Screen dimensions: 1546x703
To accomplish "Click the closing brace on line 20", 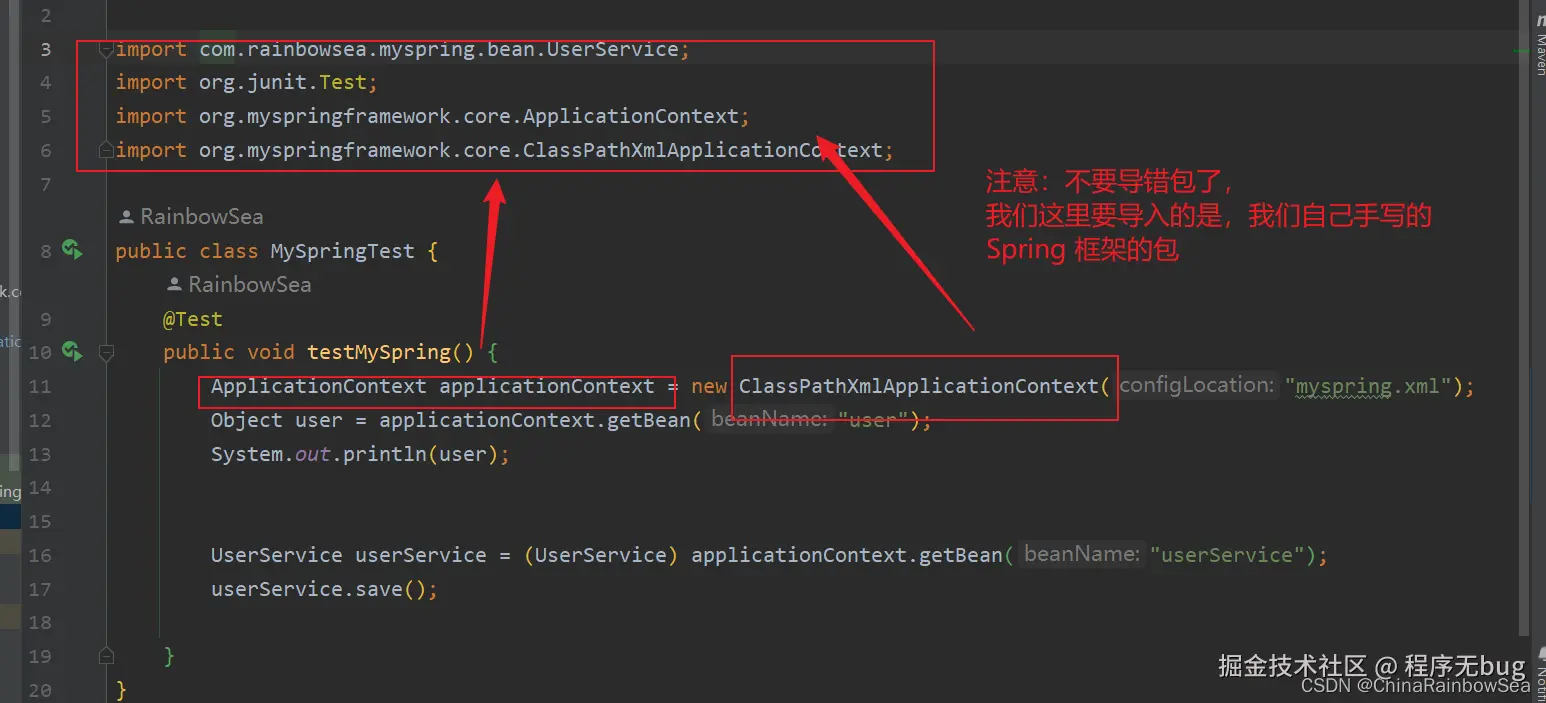I will 121,690.
